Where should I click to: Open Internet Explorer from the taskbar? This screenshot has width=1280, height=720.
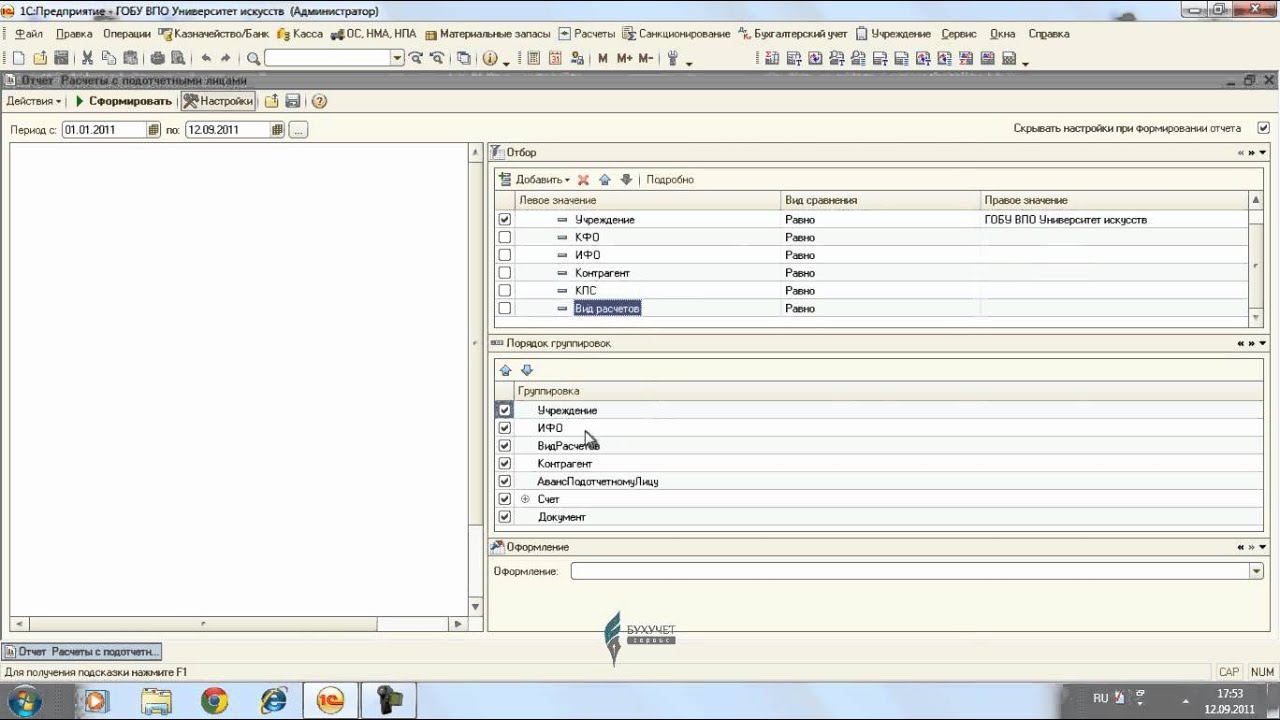[273, 701]
